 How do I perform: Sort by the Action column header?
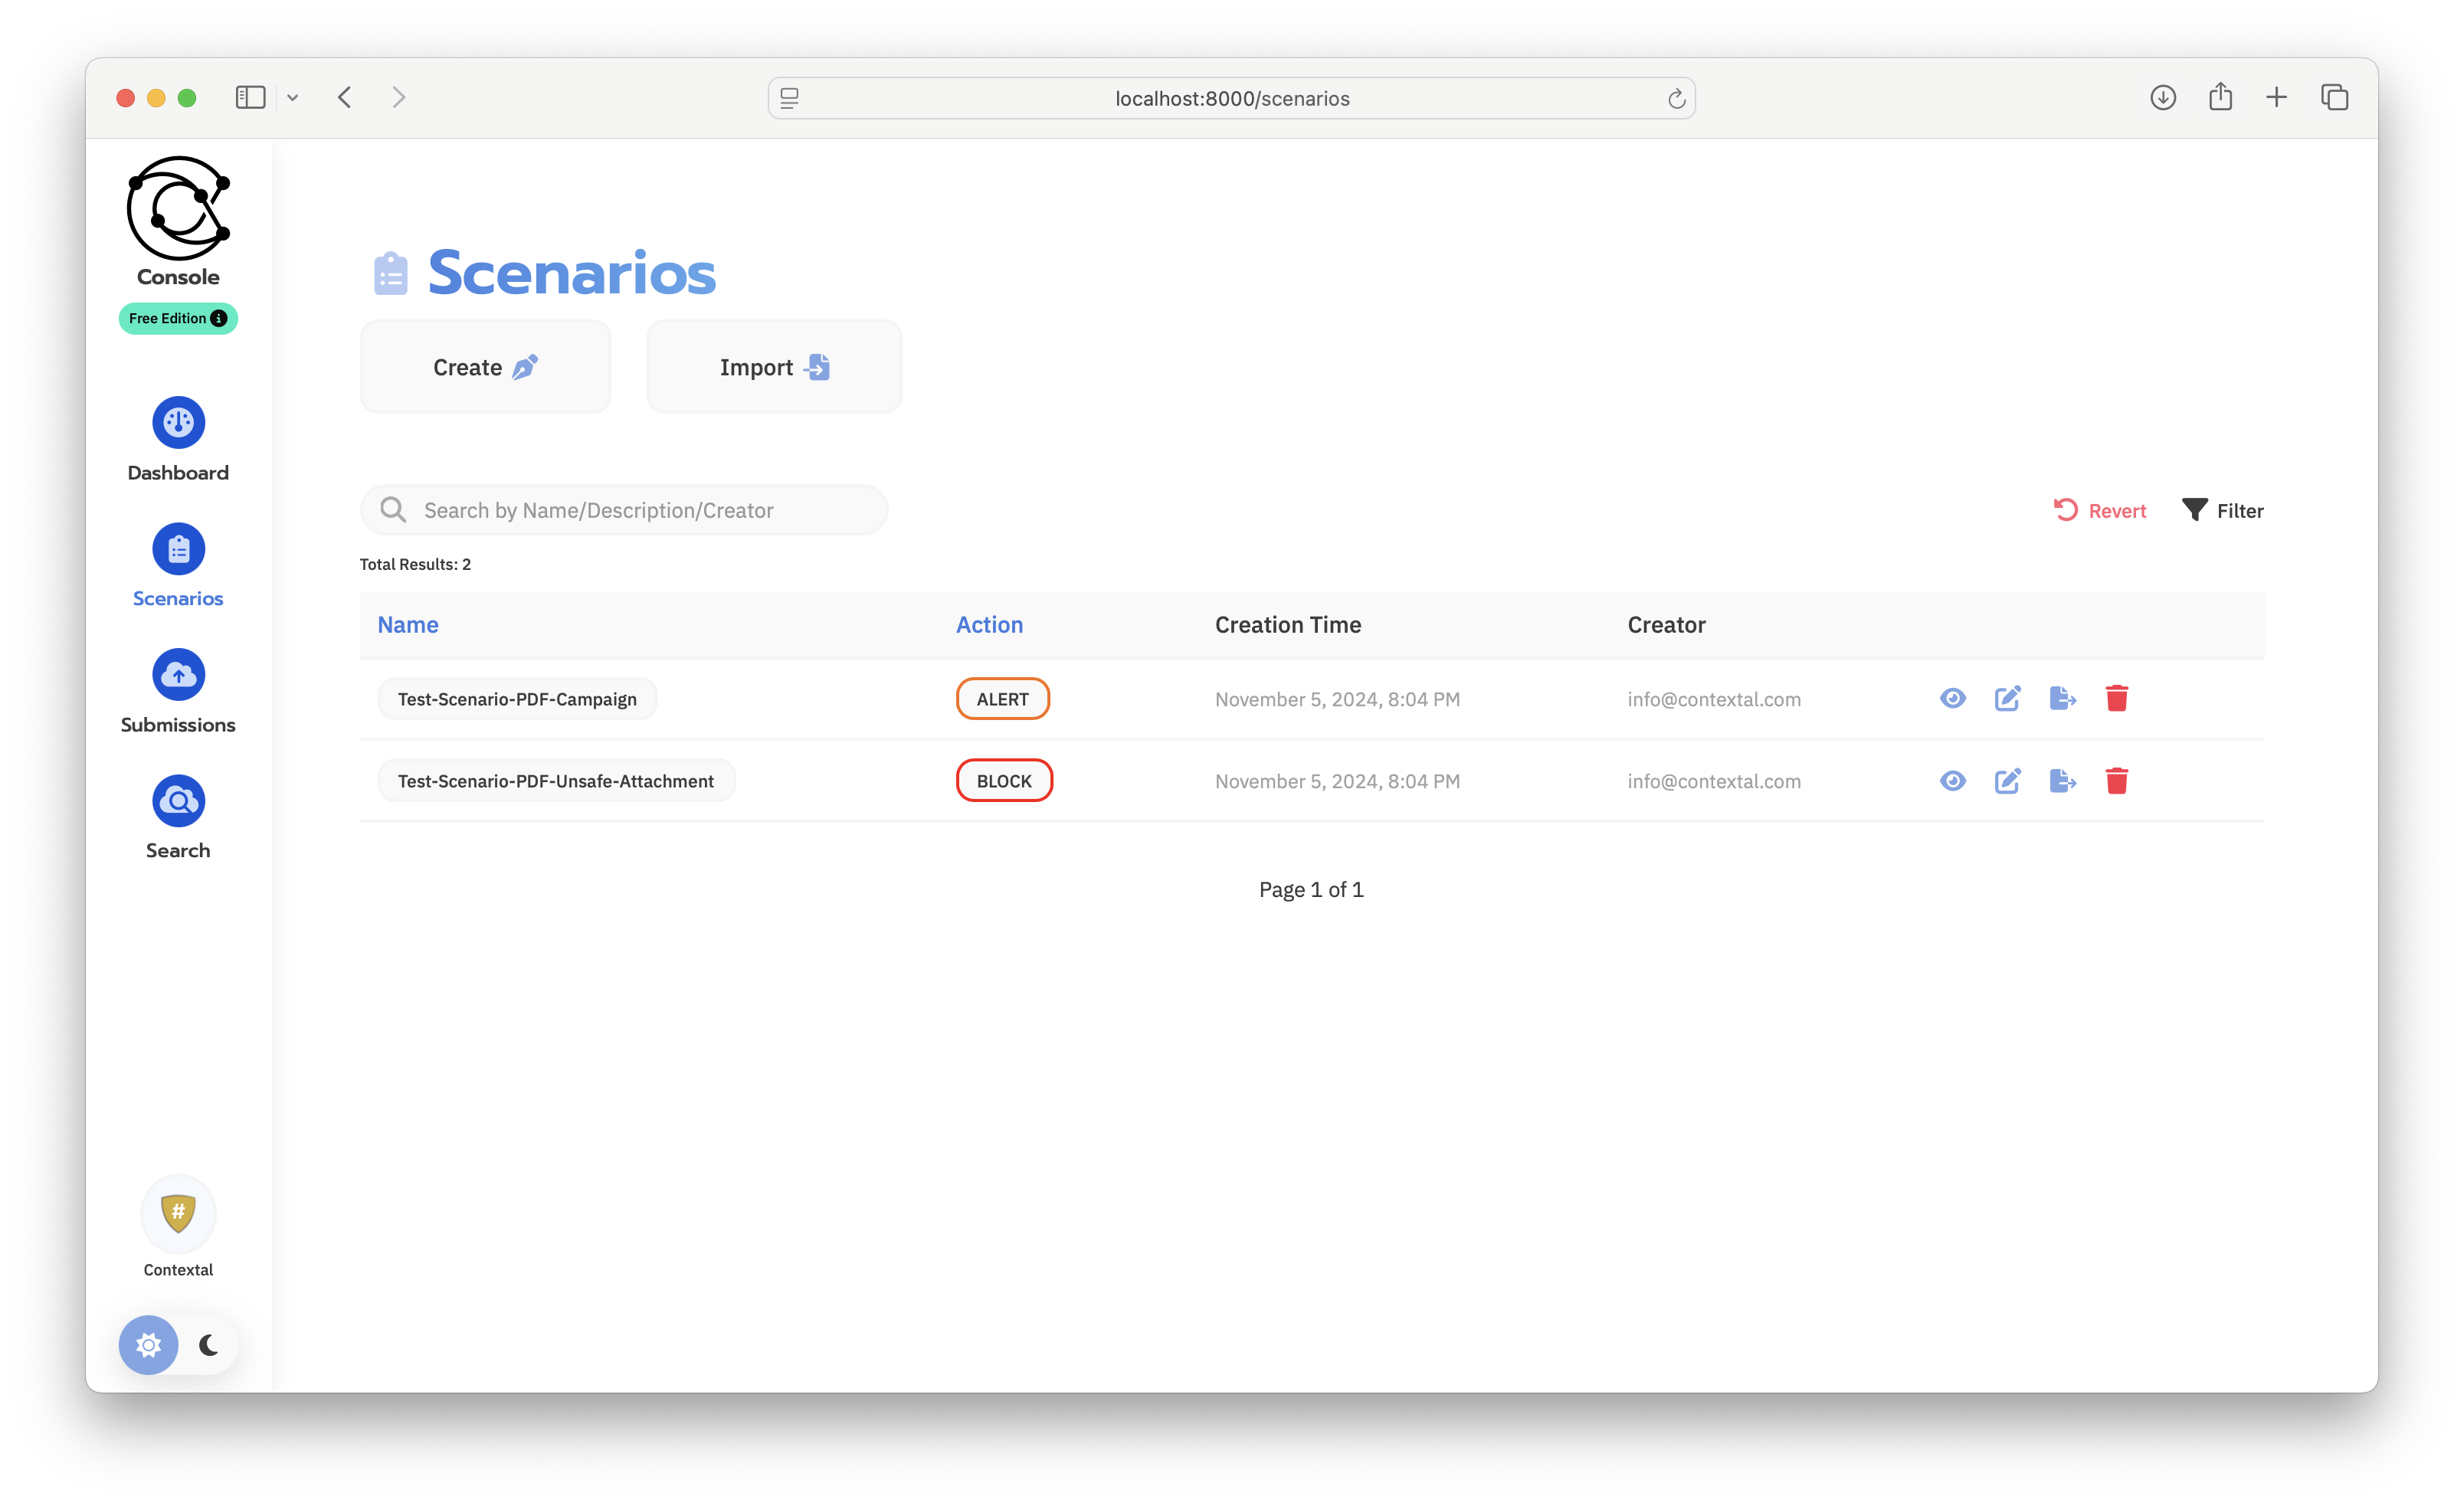pos(989,625)
